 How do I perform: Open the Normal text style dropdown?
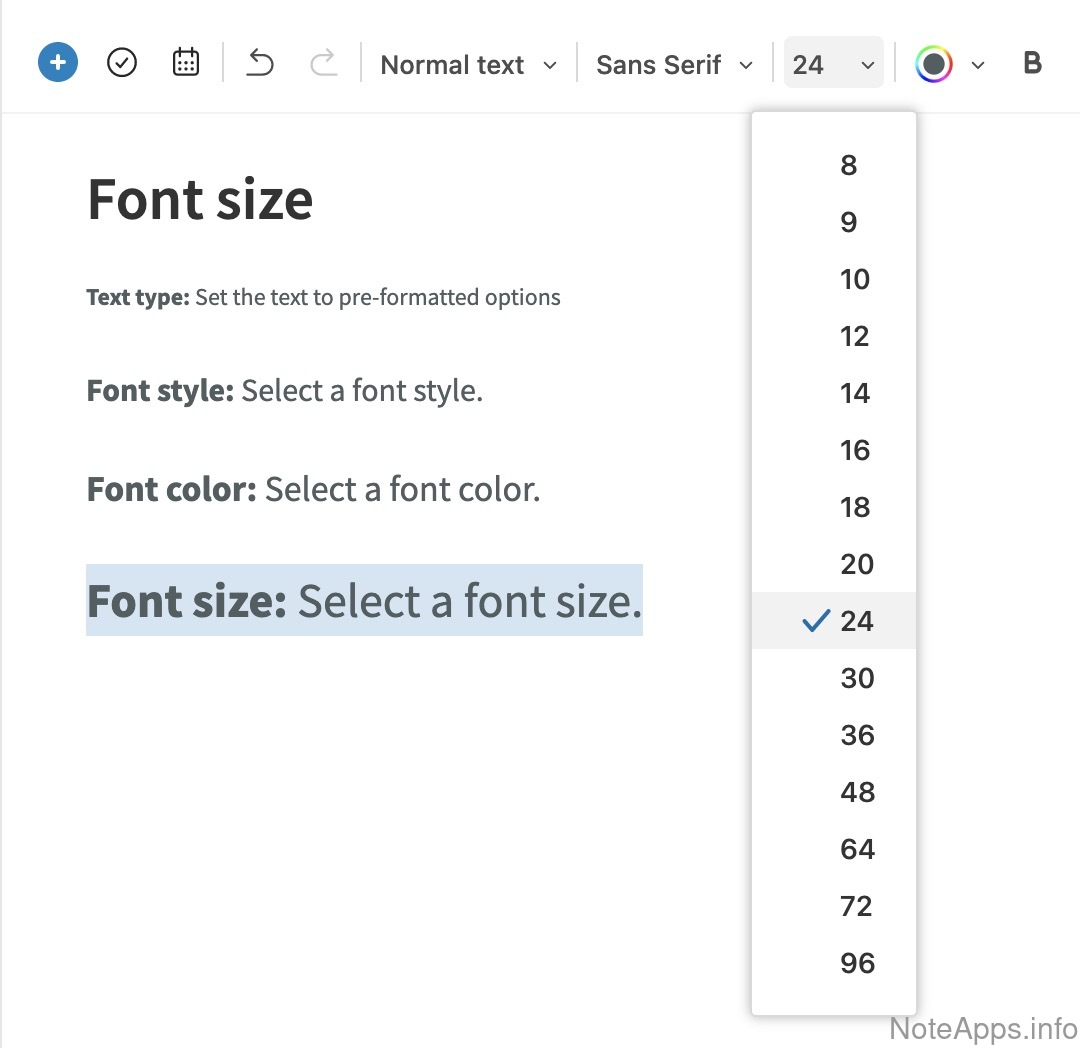coord(468,65)
